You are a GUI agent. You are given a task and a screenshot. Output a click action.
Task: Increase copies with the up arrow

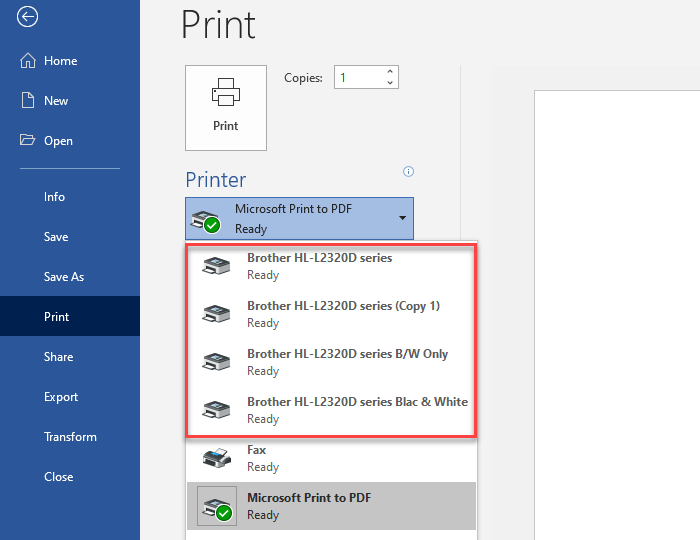[x=390, y=71]
